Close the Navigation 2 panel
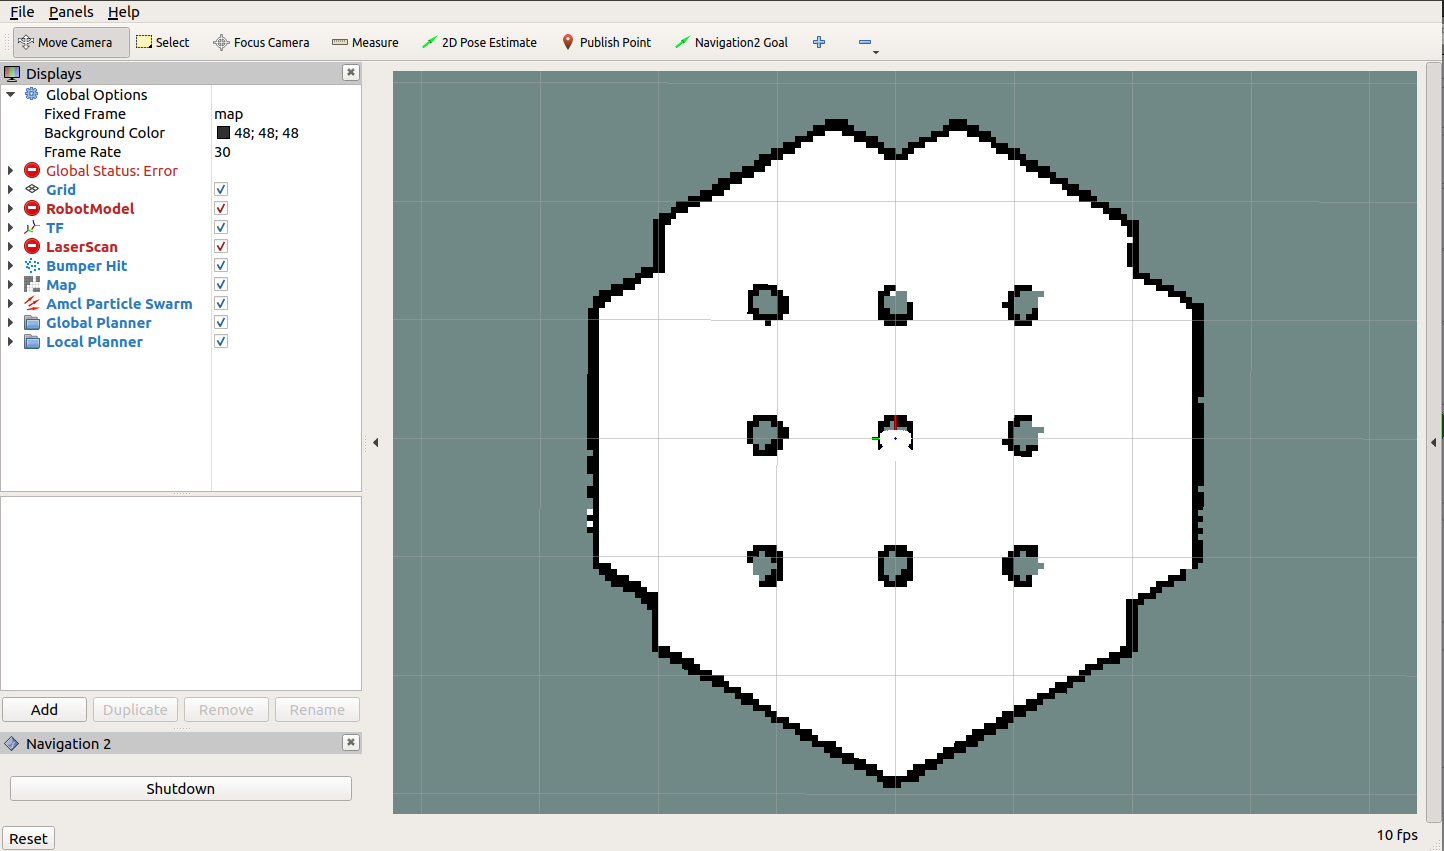1444x851 pixels. [x=351, y=742]
